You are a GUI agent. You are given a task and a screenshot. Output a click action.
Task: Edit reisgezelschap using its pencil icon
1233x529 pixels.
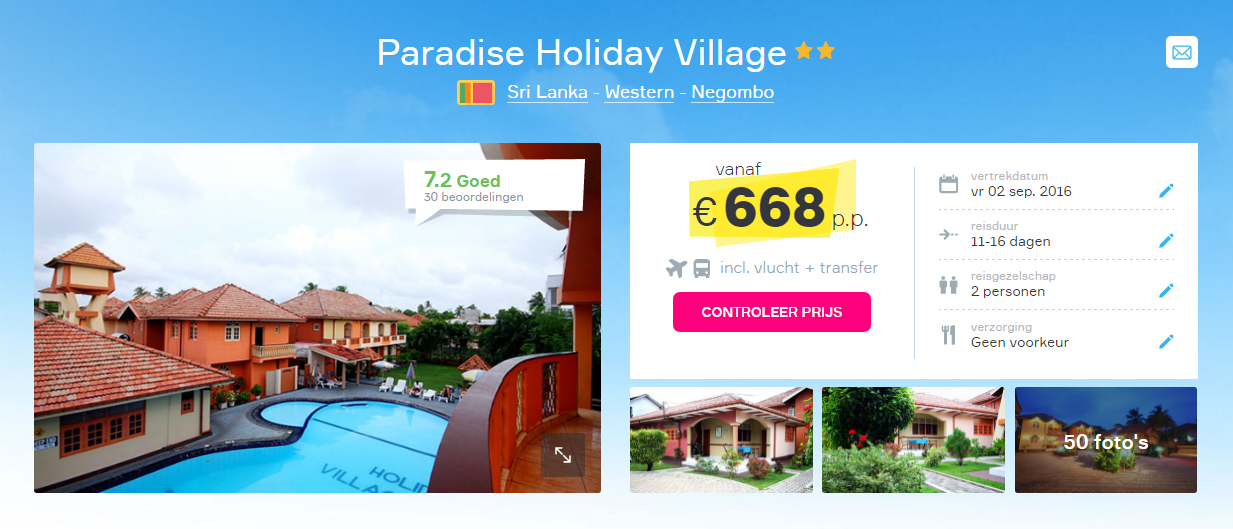(1166, 290)
